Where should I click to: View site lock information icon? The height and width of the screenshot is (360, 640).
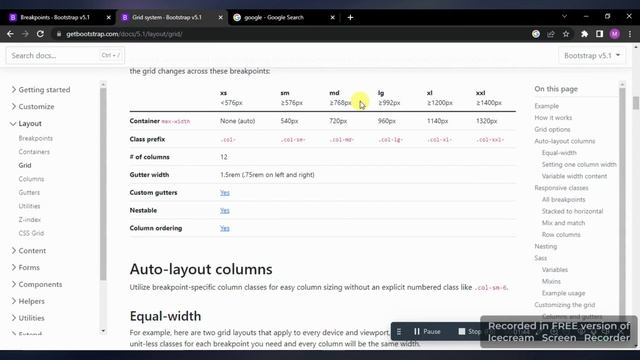coord(59,34)
